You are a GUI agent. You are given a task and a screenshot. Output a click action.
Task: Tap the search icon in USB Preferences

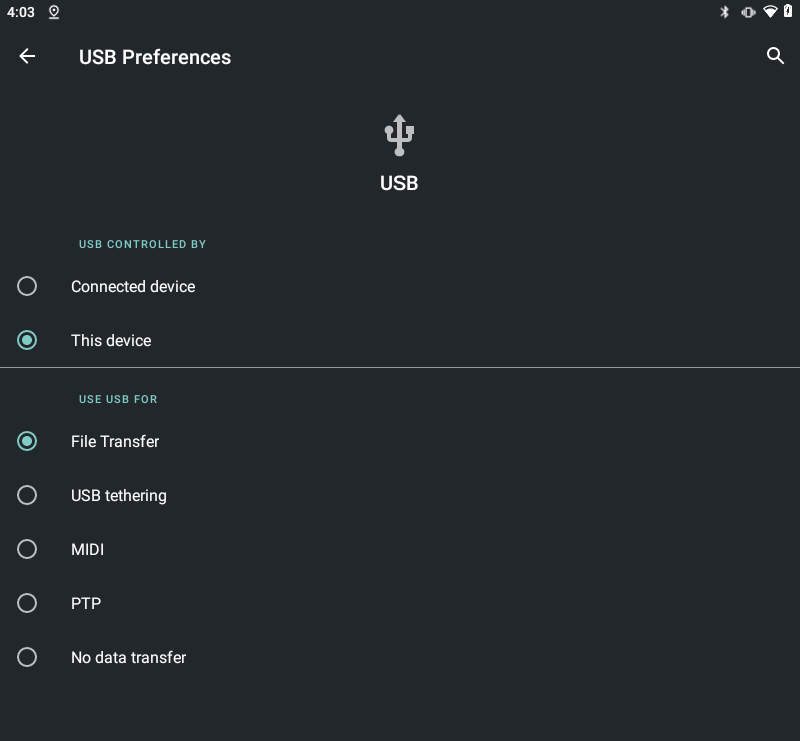(776, 57)
